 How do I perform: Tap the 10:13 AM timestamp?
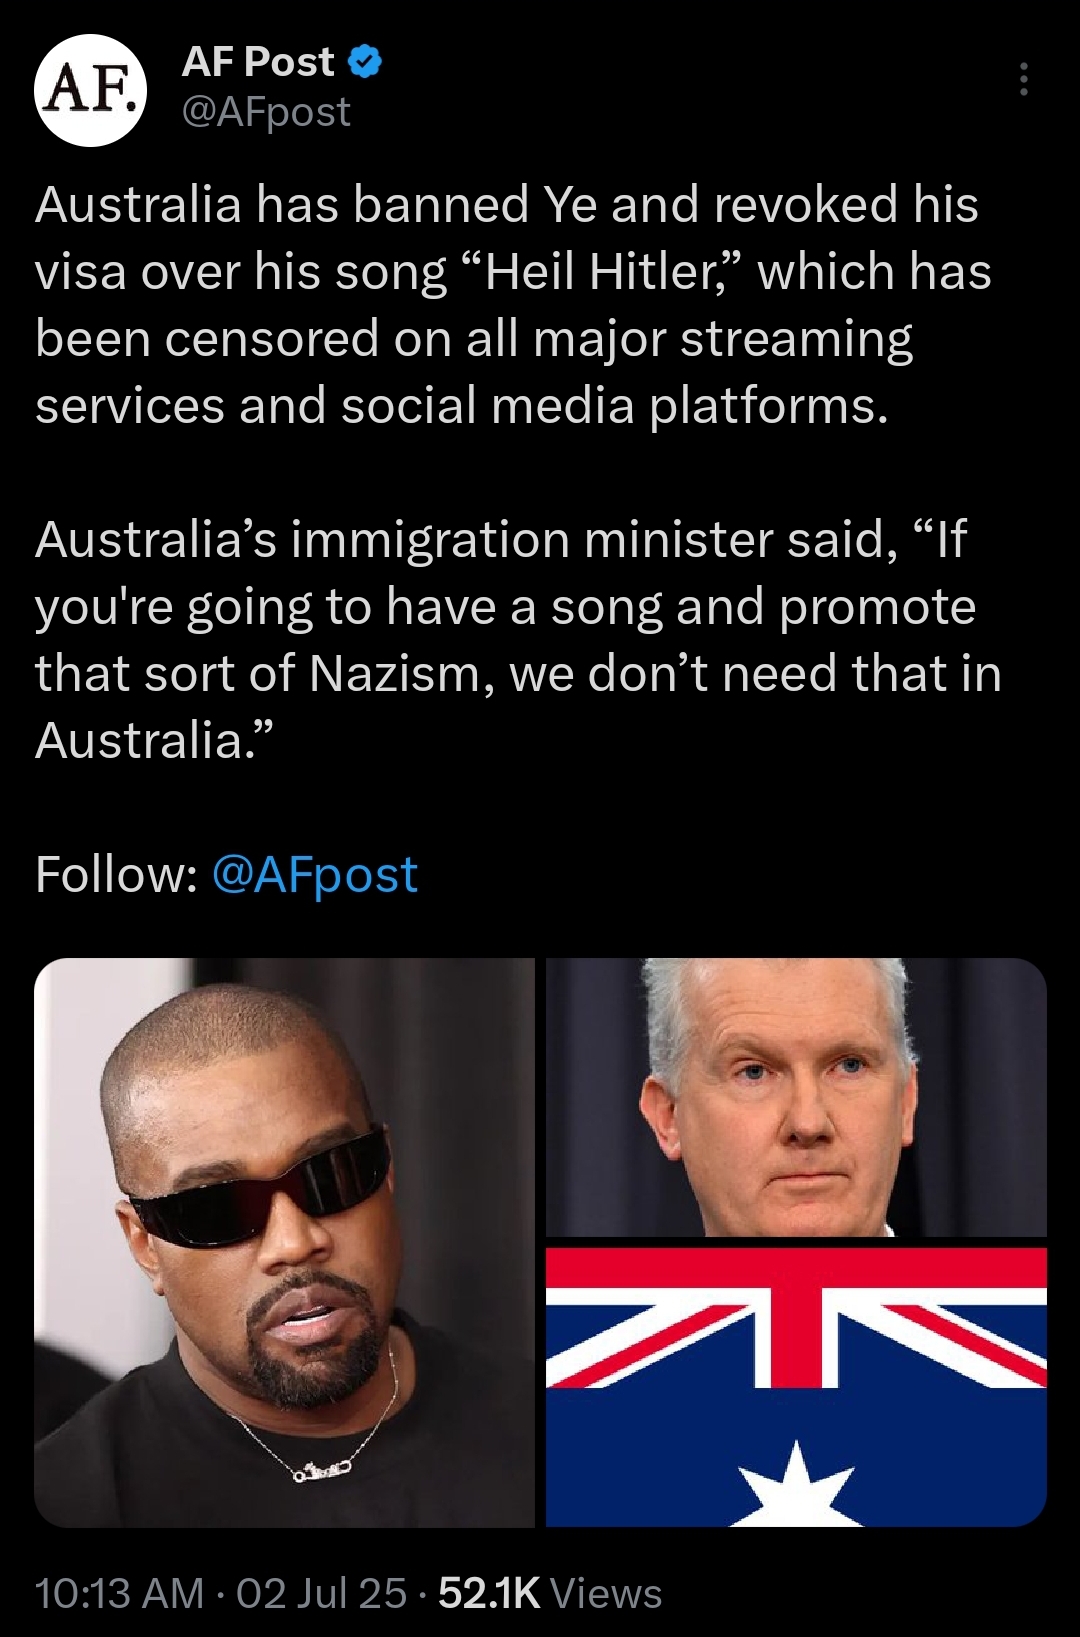pos(119,1593)
